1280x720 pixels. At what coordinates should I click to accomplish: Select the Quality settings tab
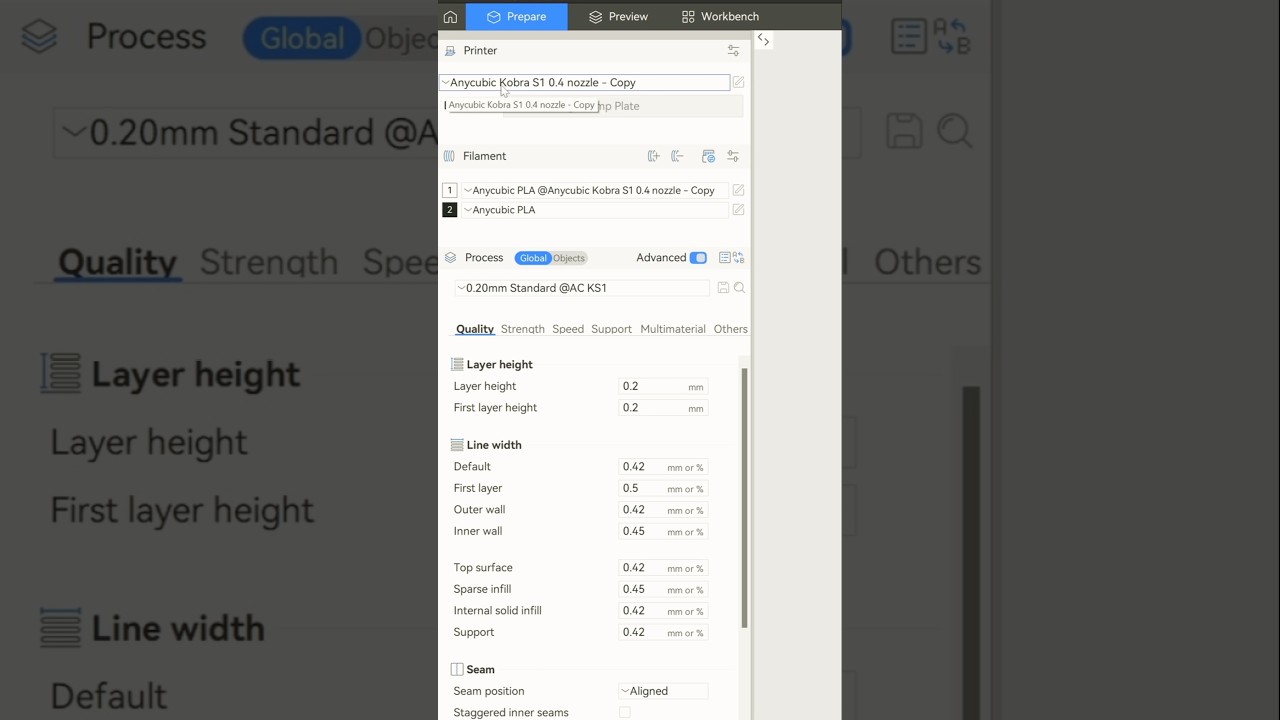pos(475,329)
